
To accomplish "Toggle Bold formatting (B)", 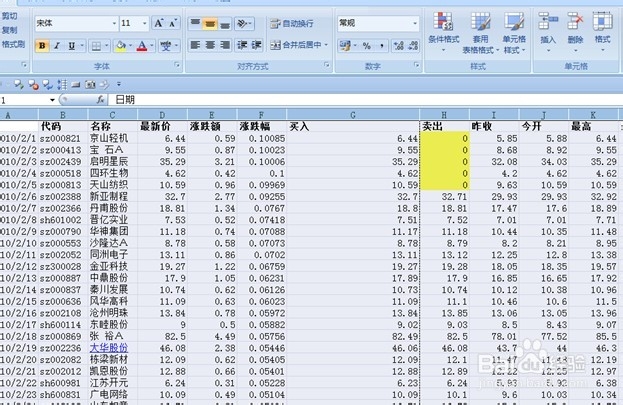I will (x=42, y=46).
